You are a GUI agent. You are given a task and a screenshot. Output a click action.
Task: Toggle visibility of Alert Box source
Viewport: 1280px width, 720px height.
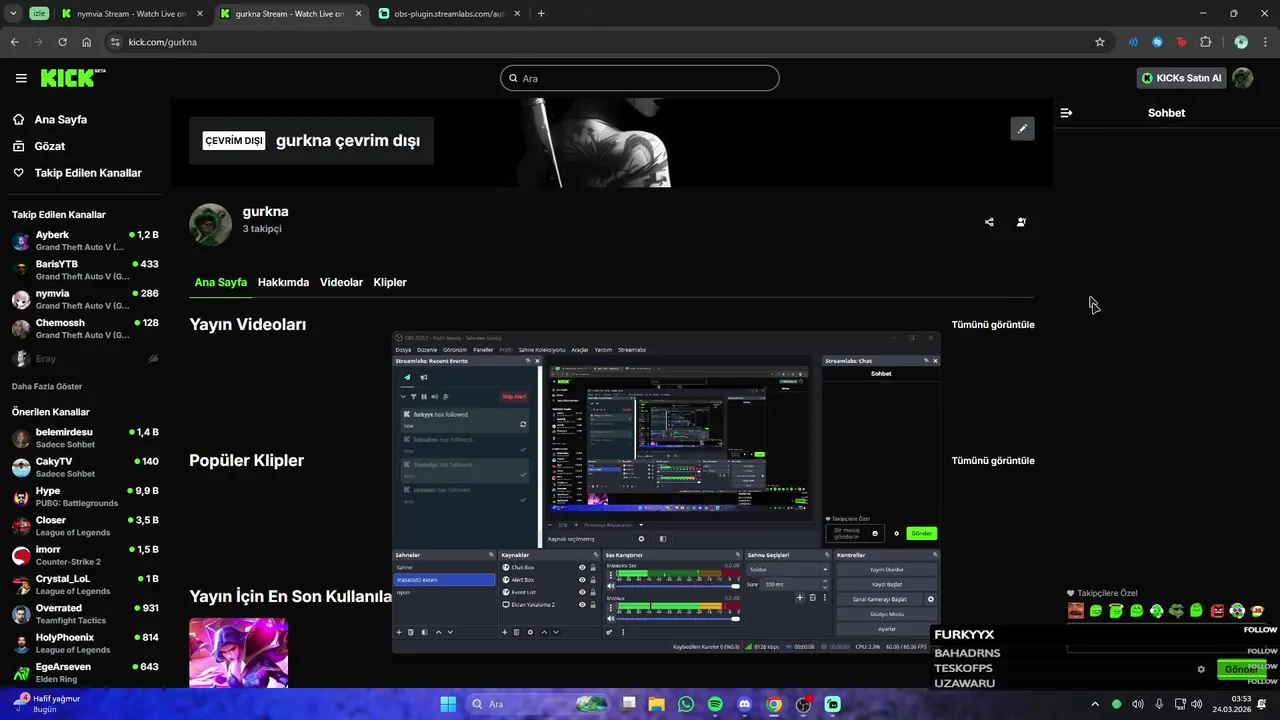coord(582,580)
